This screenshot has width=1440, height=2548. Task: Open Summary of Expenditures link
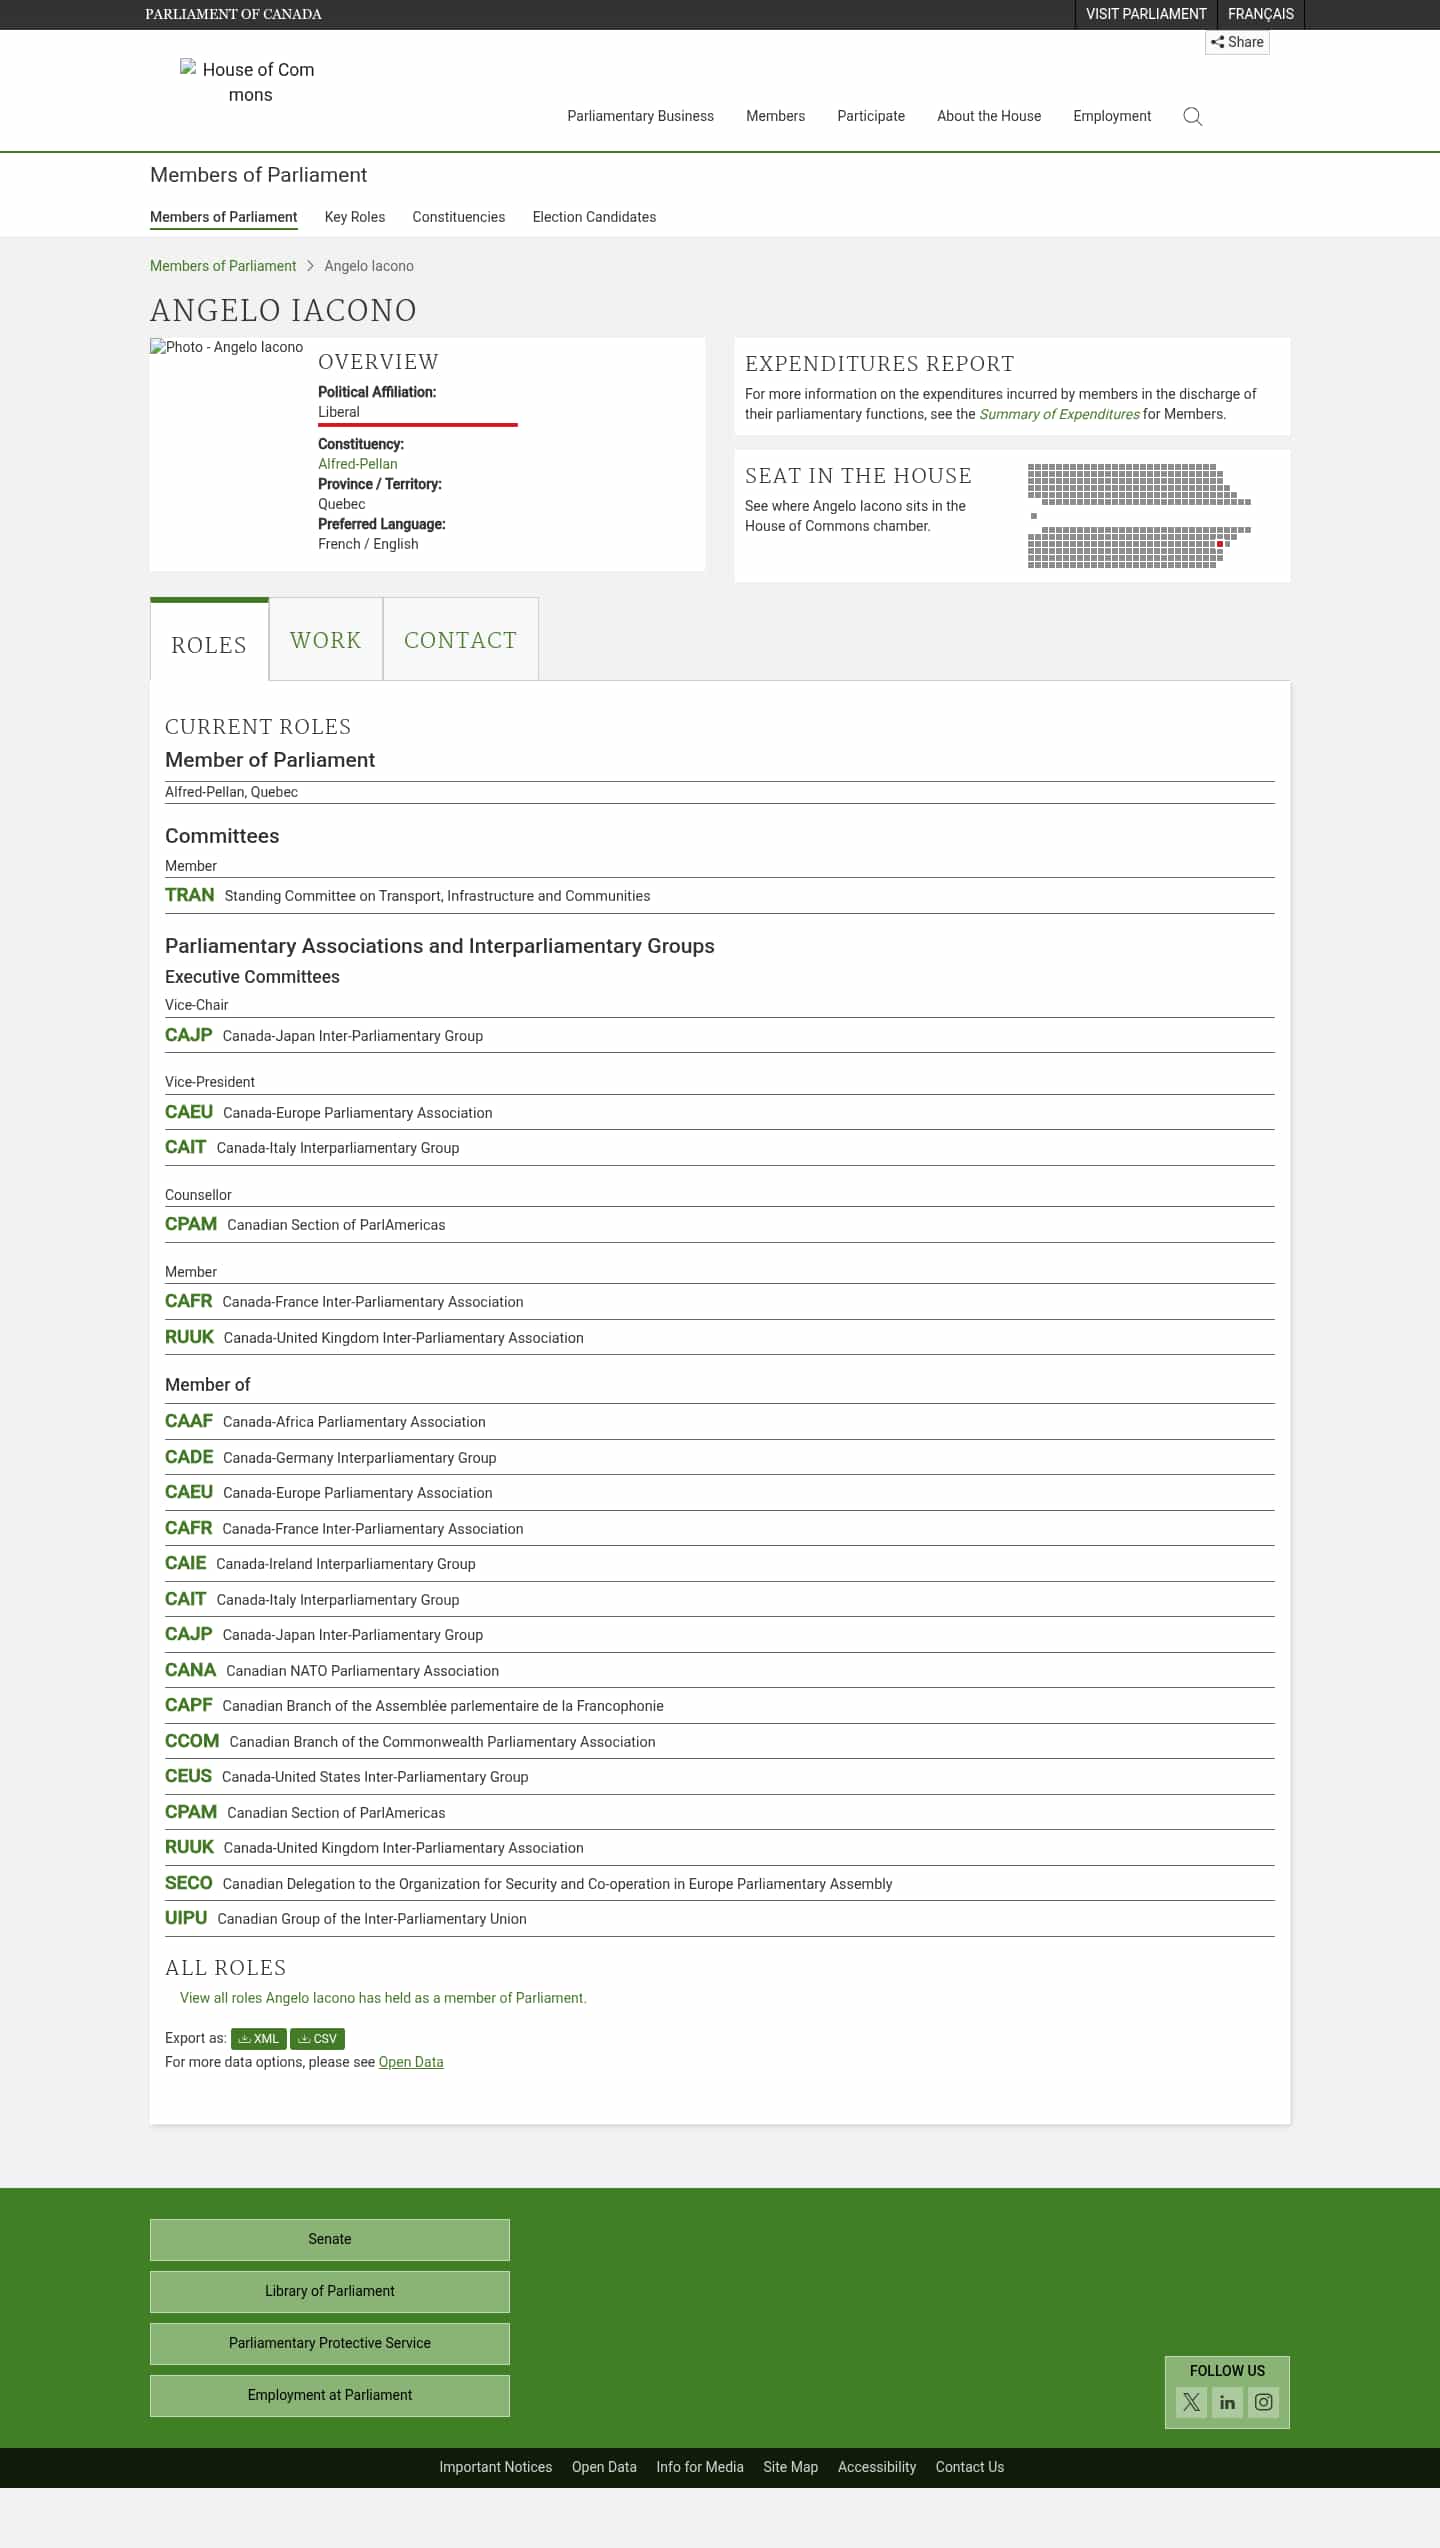click(x=1059, y=414)
